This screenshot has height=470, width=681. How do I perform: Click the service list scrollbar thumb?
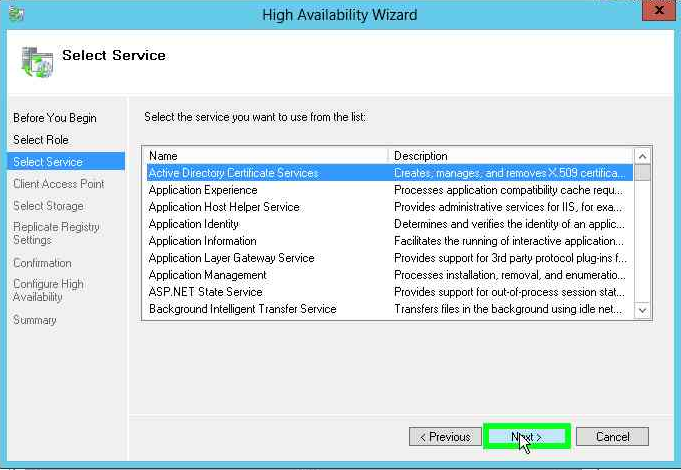pos(642,172)
